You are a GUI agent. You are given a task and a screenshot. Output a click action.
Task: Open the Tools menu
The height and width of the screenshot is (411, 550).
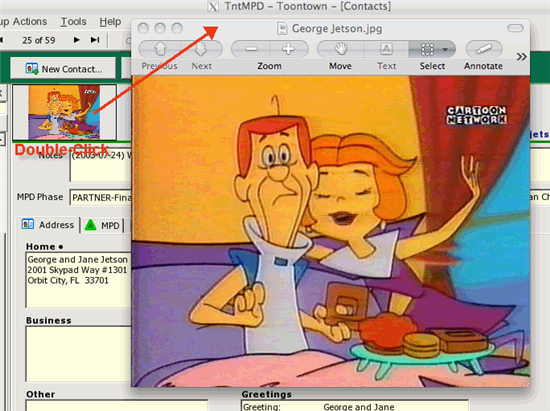pos(73,22)
